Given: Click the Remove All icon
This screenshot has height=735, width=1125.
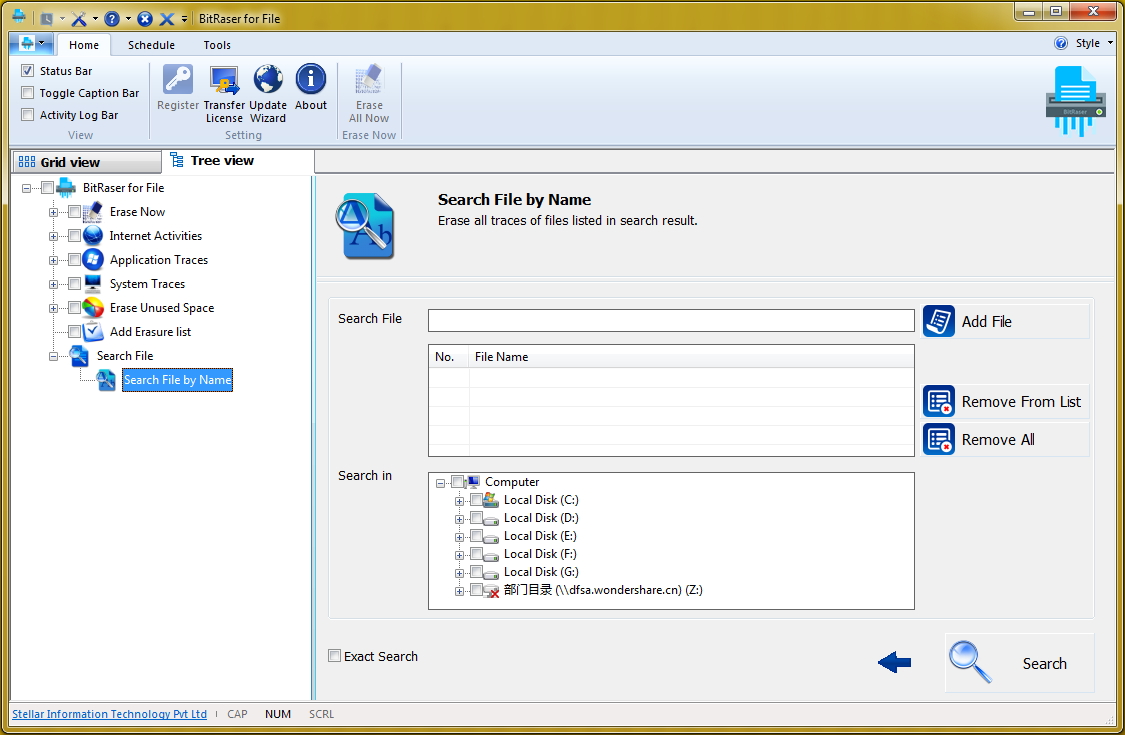Looking at the screenshot, I should pos(939,440).
